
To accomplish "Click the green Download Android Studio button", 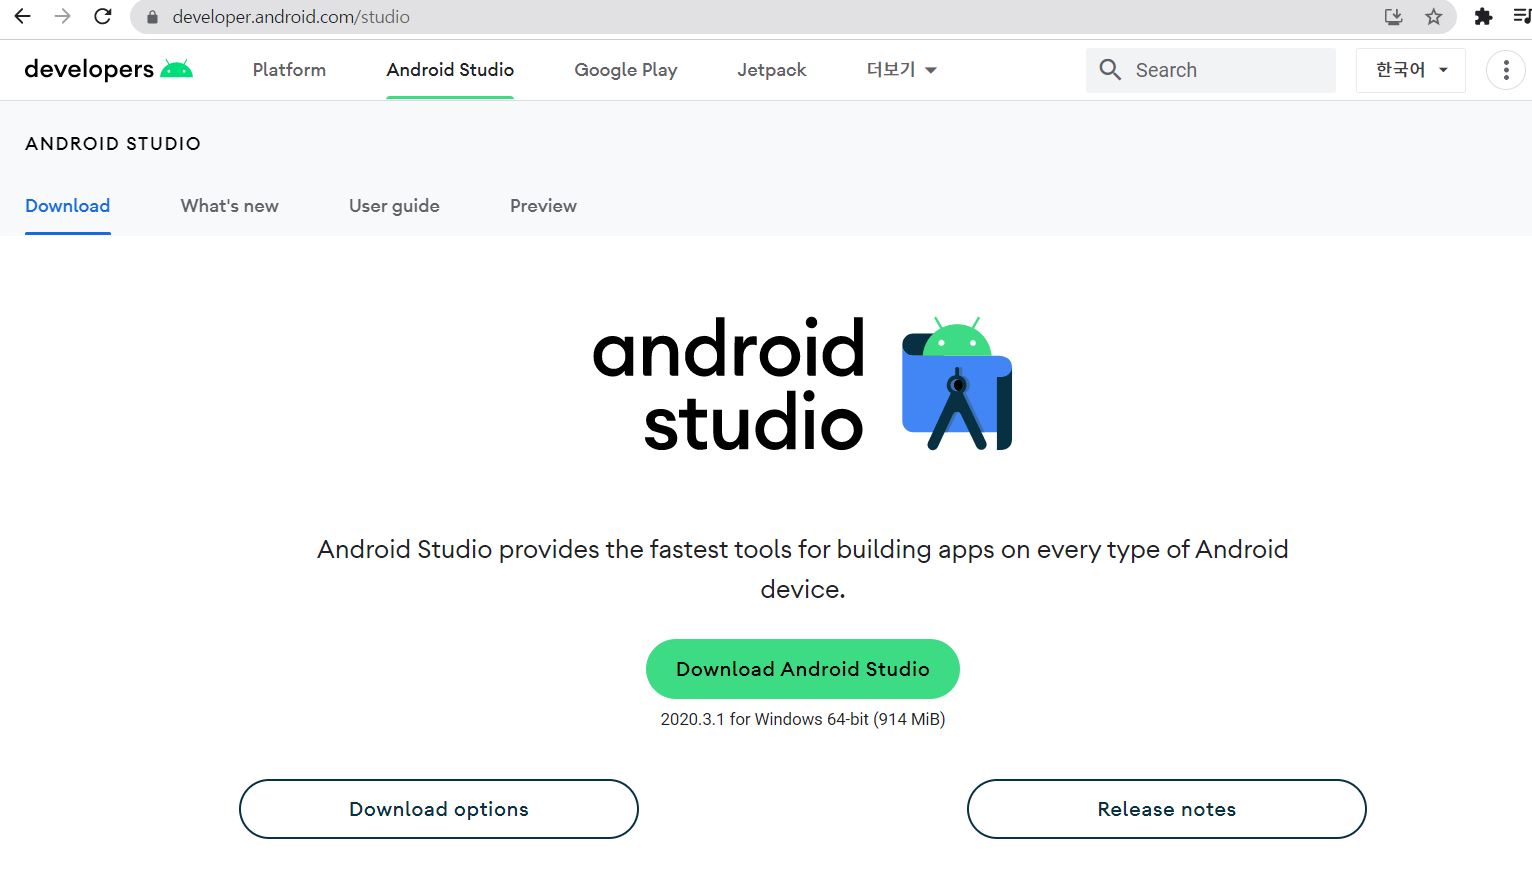I will [803, 669].
